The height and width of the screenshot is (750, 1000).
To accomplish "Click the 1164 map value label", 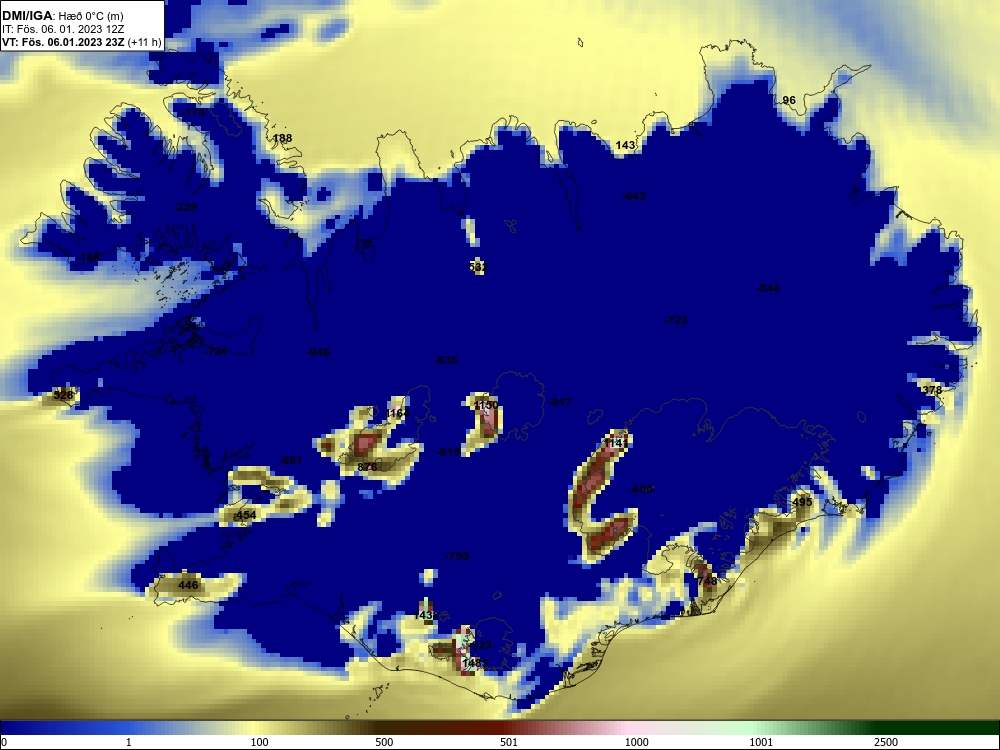I will click(397, 413).
